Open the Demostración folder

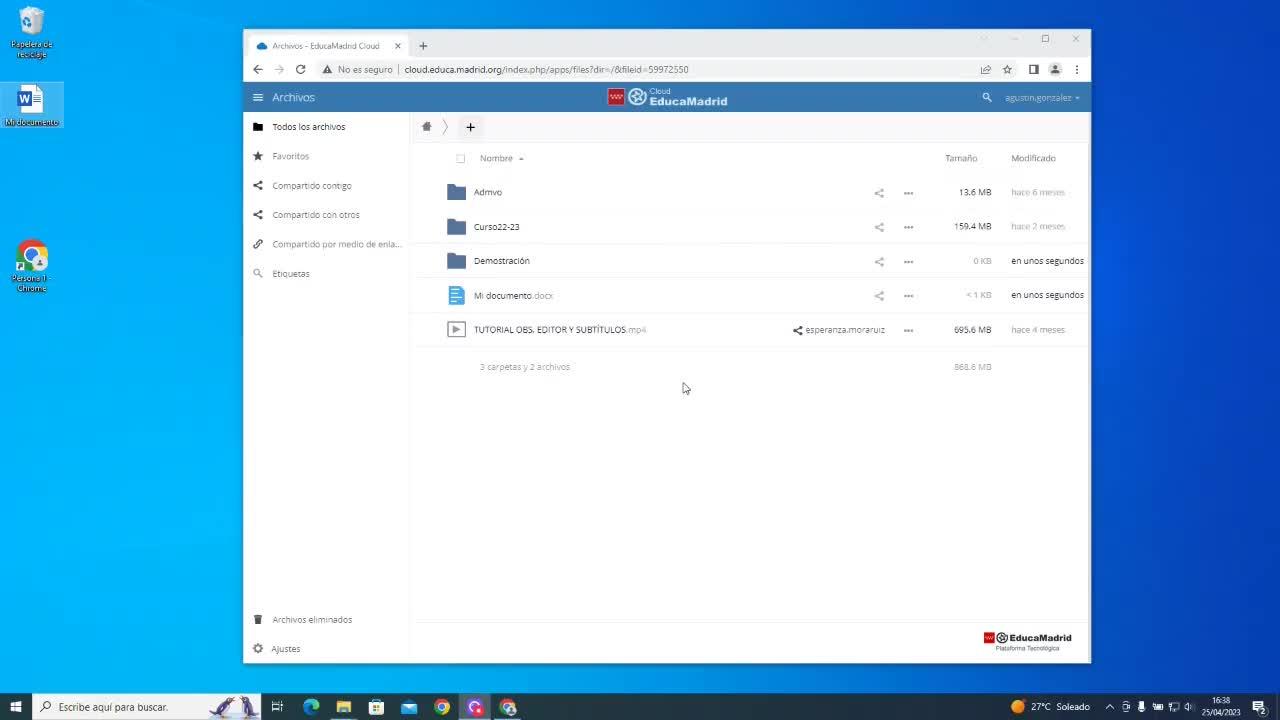pyautogui.click(x=501, y=261)
